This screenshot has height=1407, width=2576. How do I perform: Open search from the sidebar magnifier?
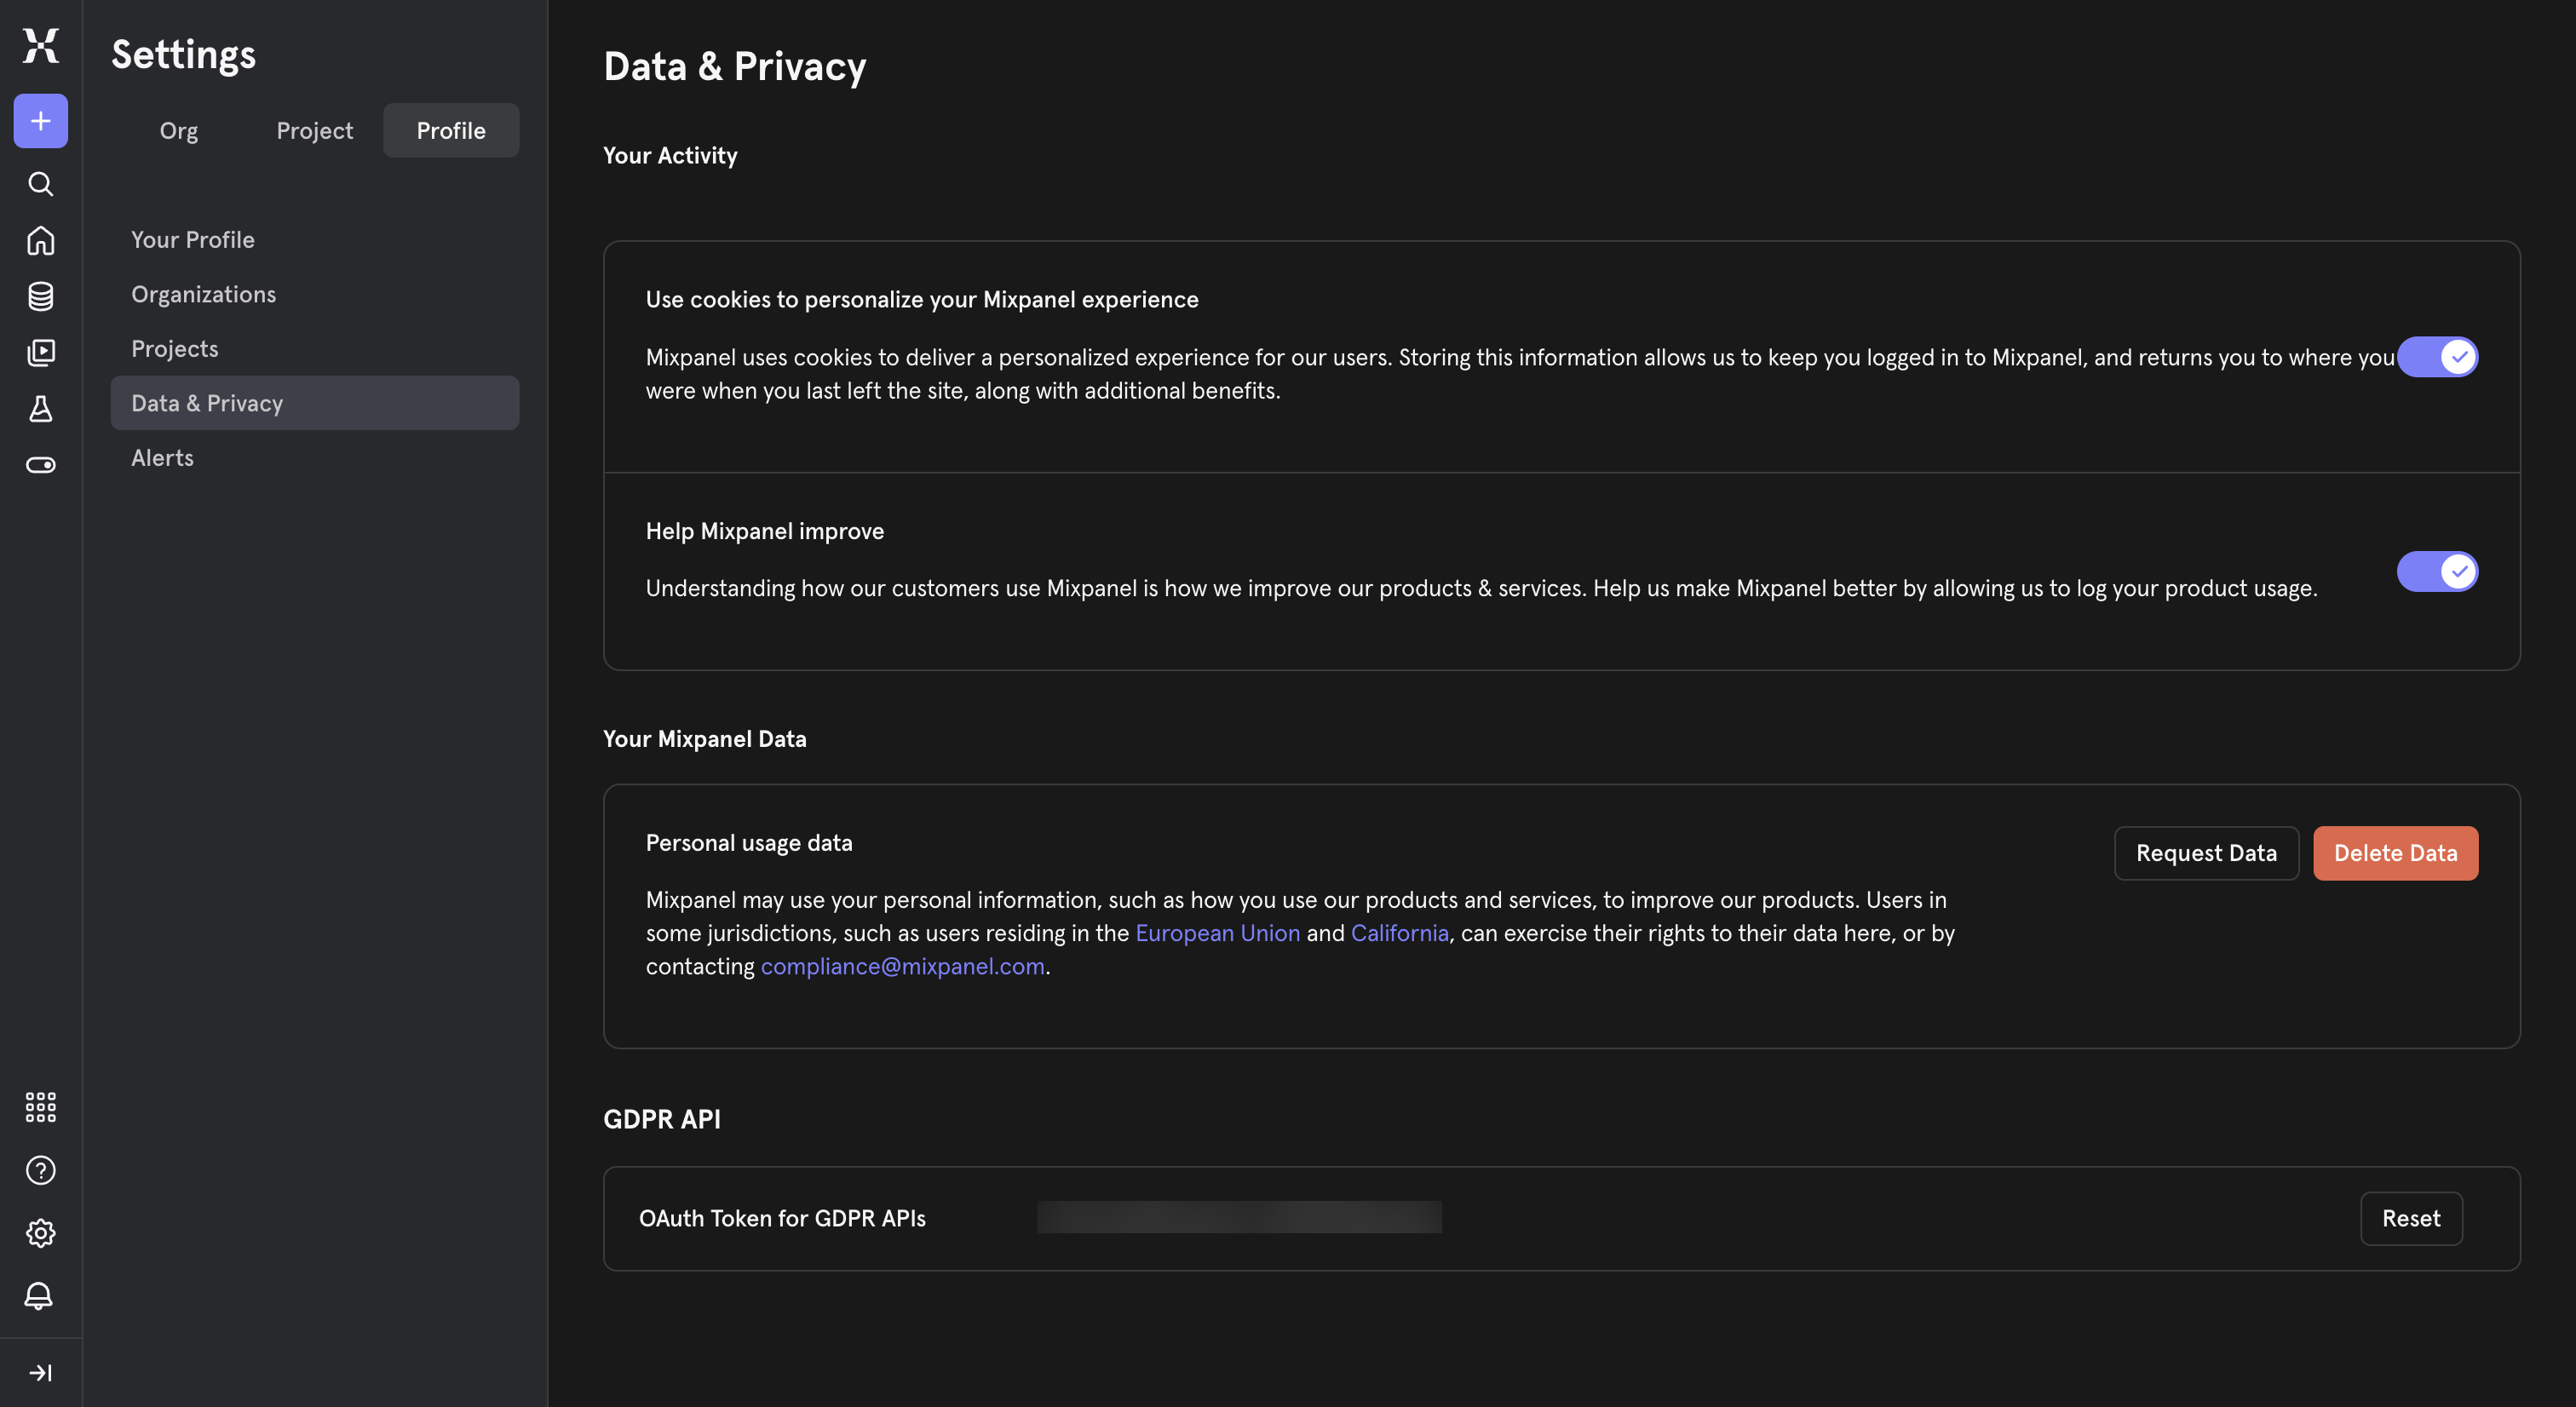41,184
